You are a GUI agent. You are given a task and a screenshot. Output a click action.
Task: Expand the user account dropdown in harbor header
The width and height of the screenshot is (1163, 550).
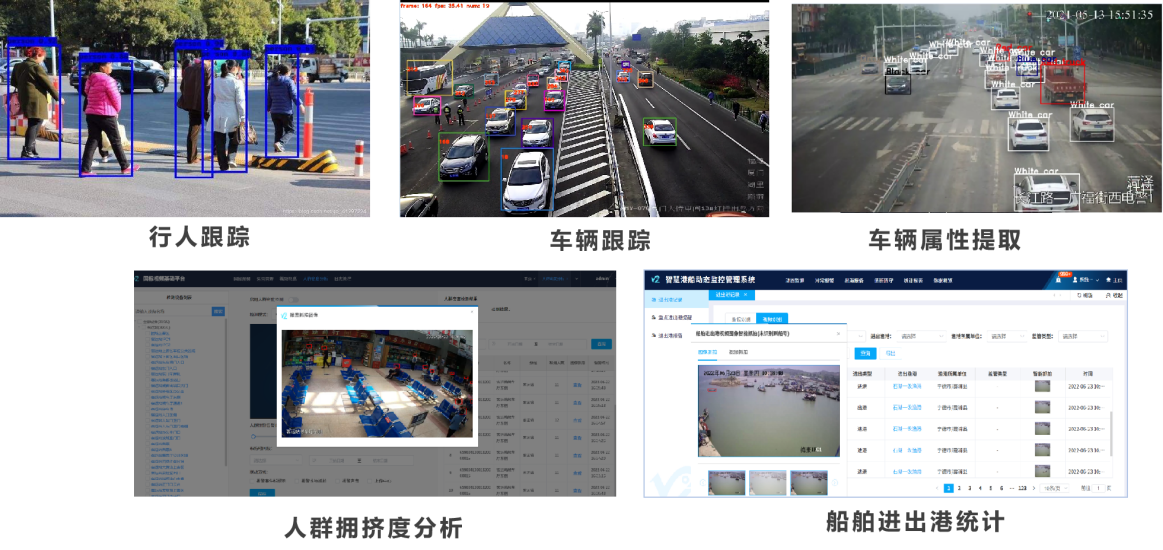click(x=1084, y=279)
